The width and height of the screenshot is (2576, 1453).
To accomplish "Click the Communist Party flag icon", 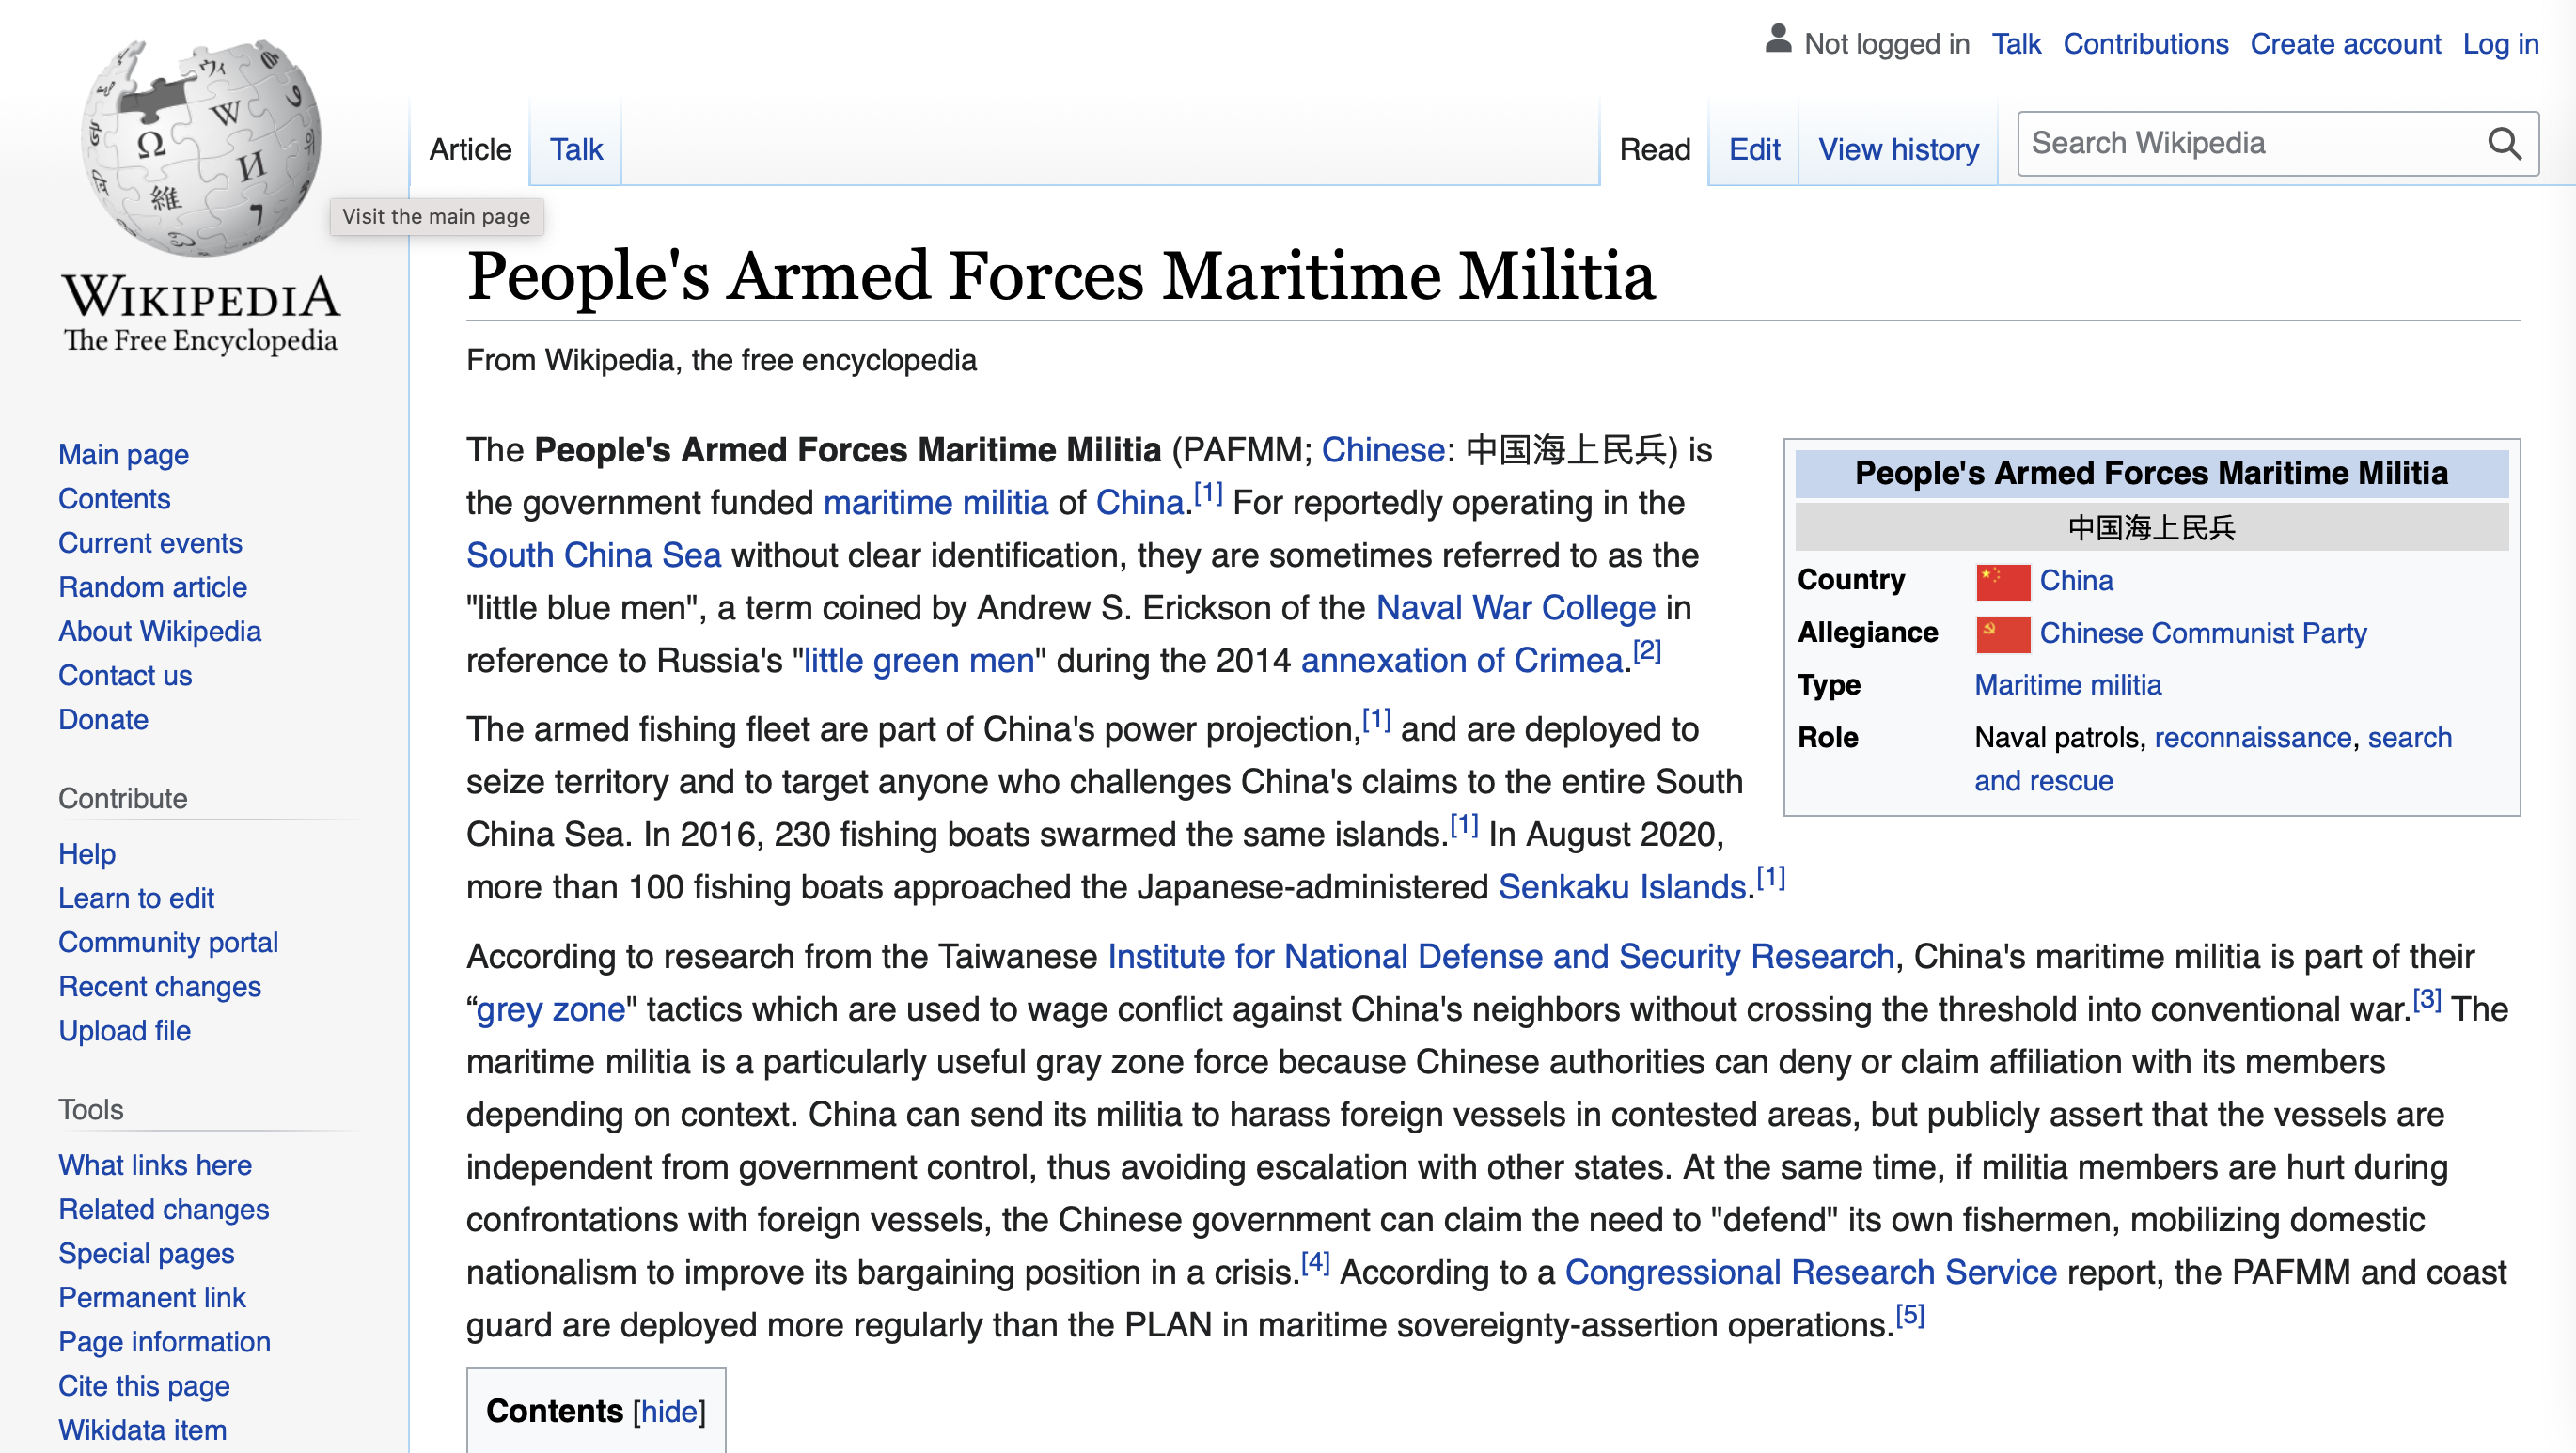I will pyautogui.click(x=2002, y=634).
